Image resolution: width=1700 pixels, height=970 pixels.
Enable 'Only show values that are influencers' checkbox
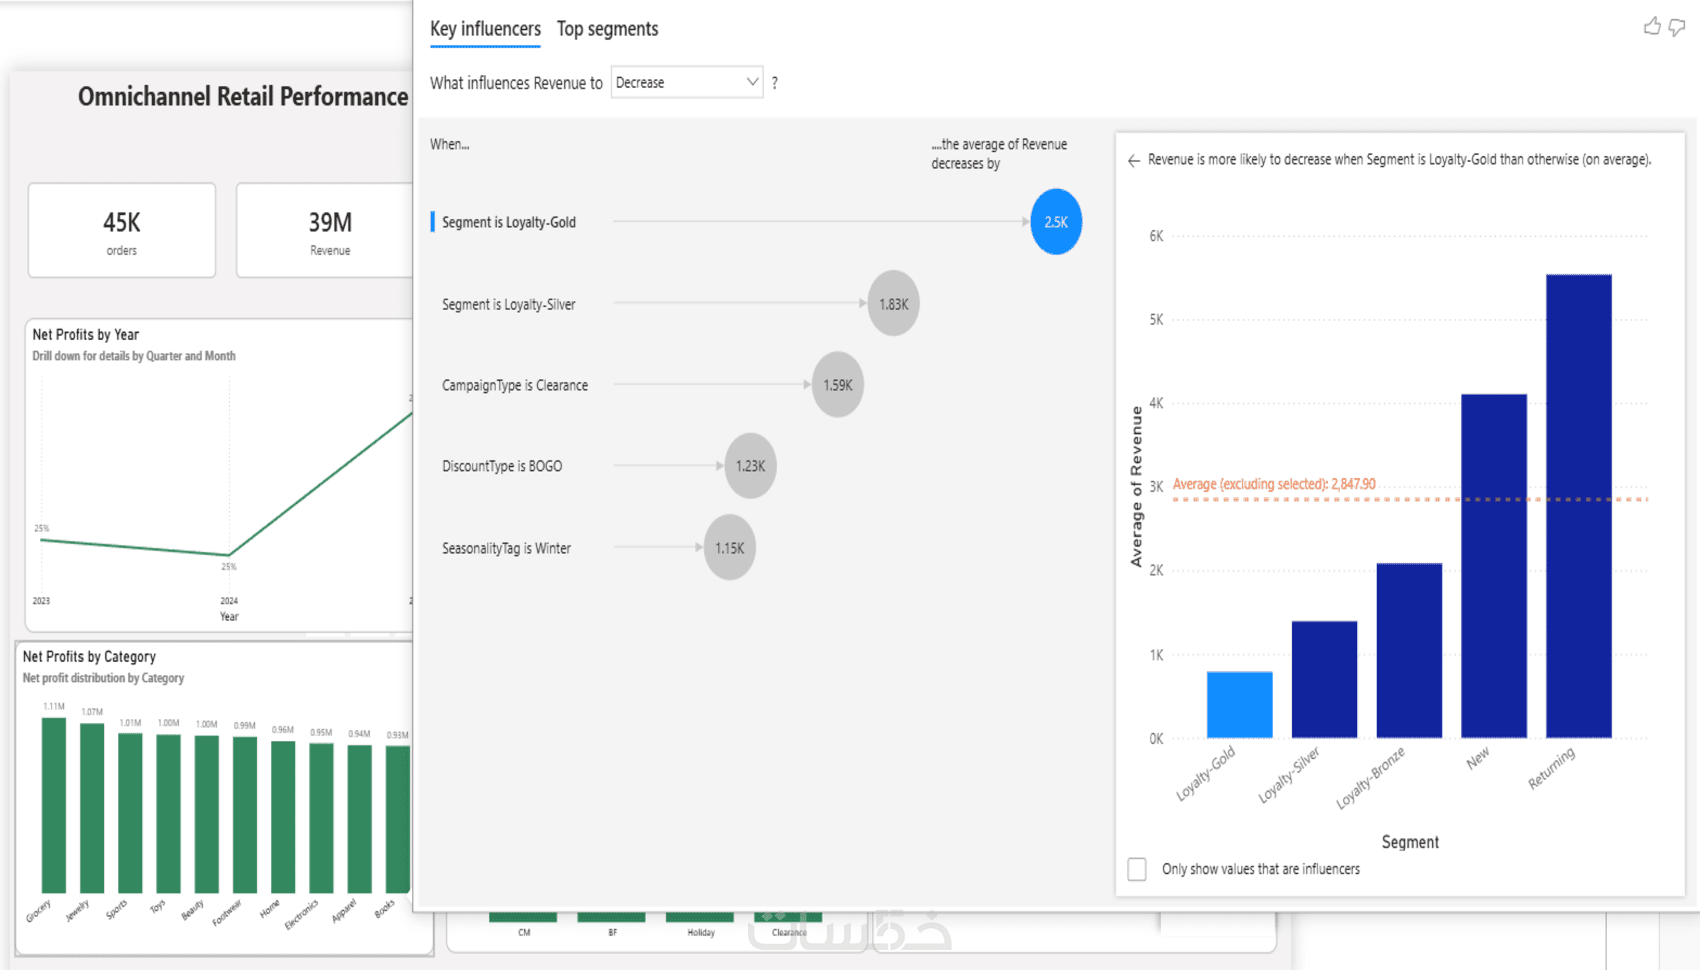pos(1137,869)
